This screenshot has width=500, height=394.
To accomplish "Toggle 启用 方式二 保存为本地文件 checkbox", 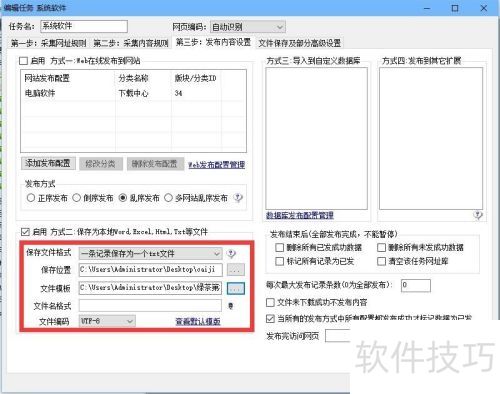I will 25,231.
